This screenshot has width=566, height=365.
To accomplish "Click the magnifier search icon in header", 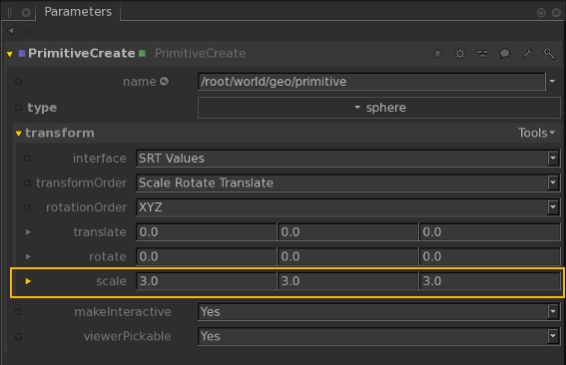I will point(549,54).
